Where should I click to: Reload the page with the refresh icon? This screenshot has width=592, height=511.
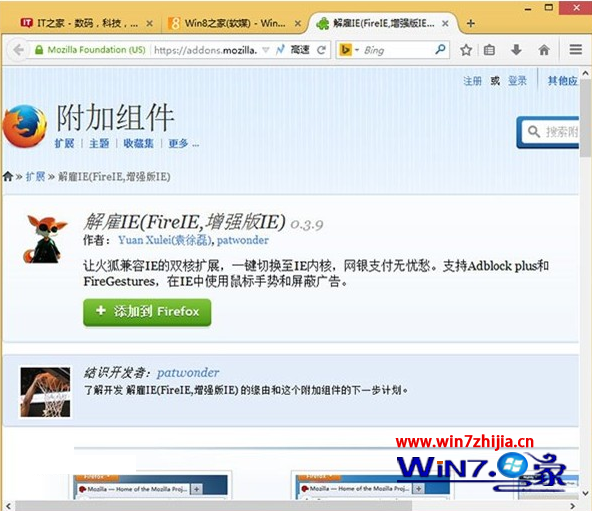tap(321, 50)
